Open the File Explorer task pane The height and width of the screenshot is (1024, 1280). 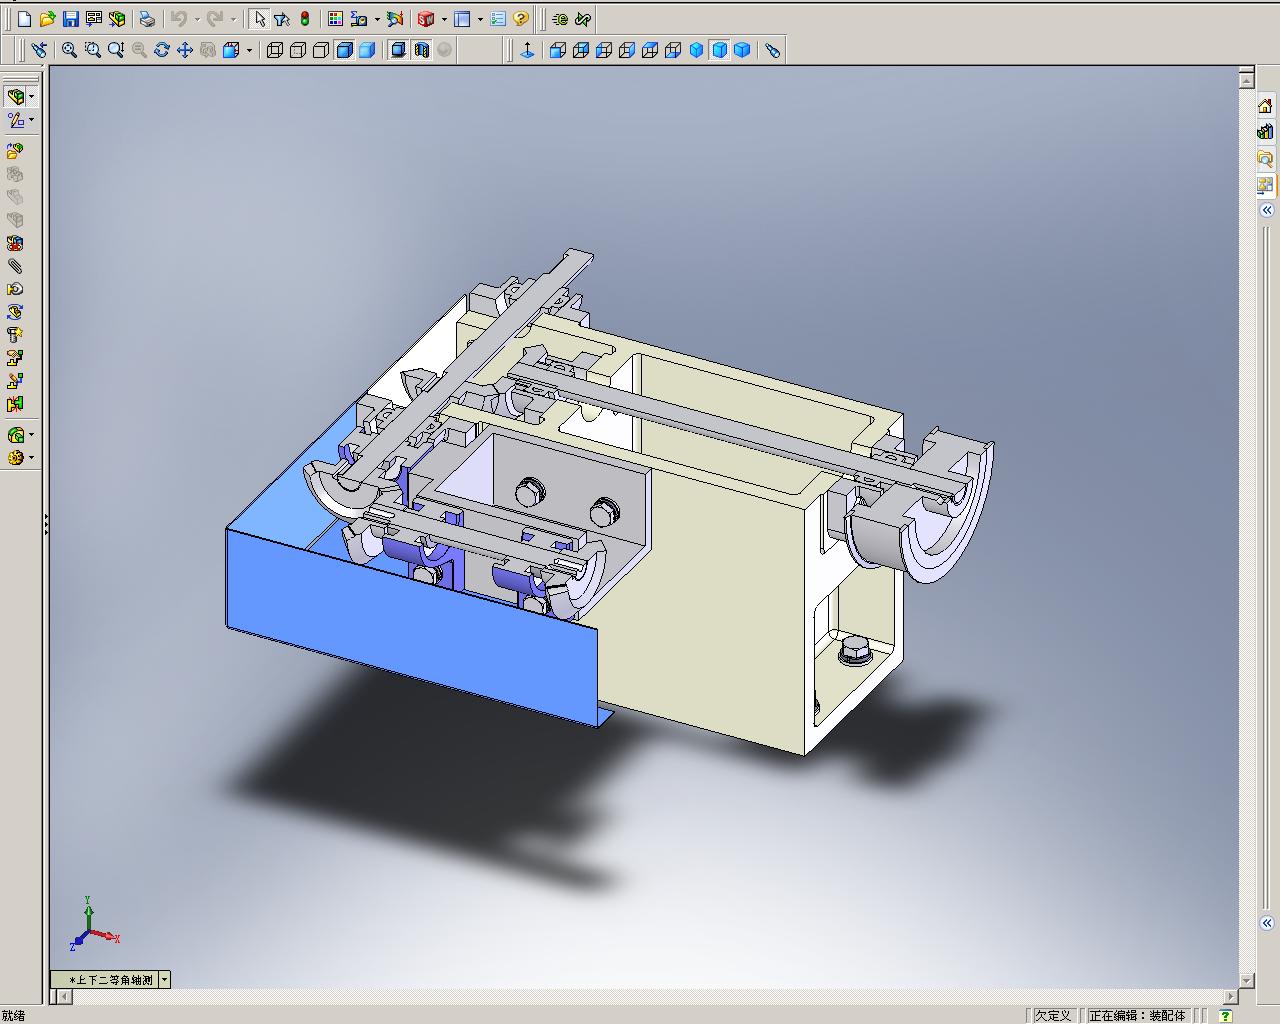pyautogui.click(x=1266, y=158)
